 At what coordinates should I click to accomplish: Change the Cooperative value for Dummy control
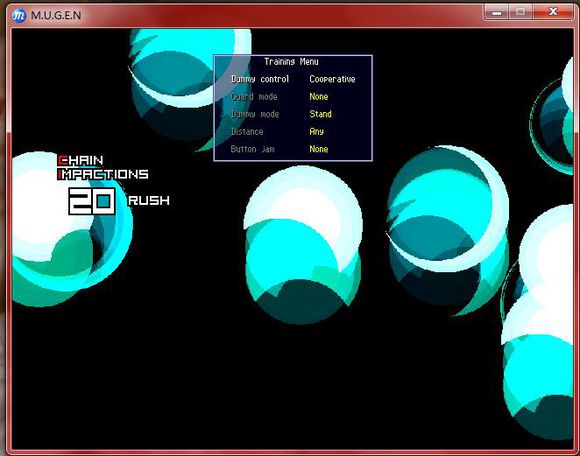point(332,79)
